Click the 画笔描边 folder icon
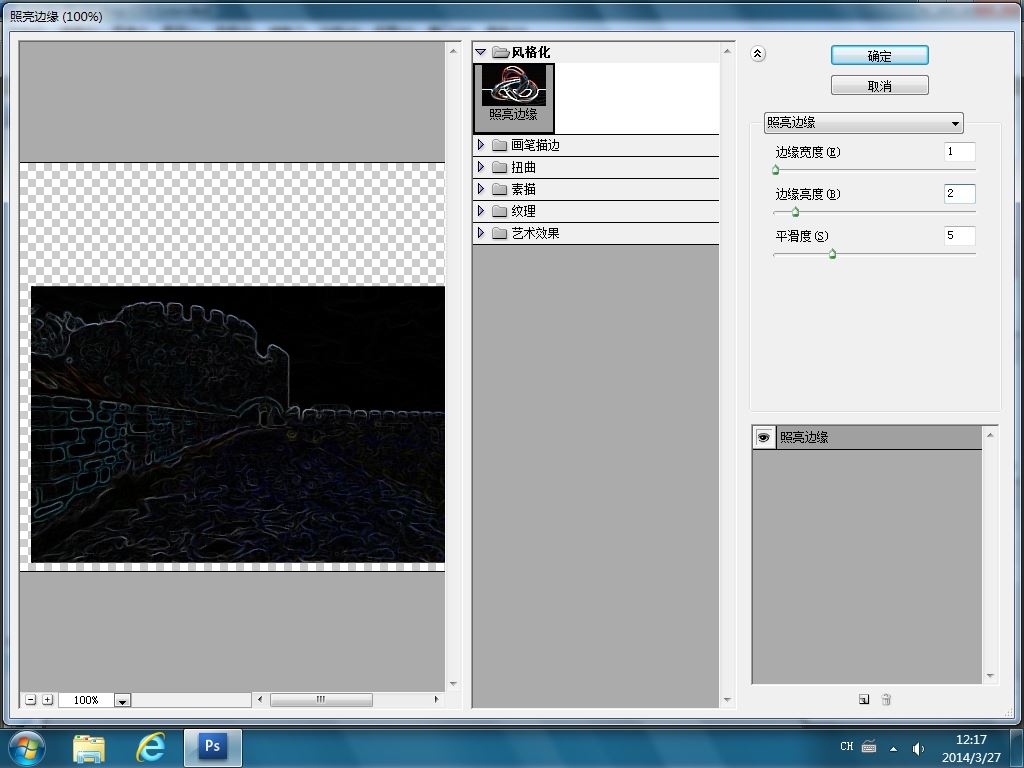 (500, 145)
